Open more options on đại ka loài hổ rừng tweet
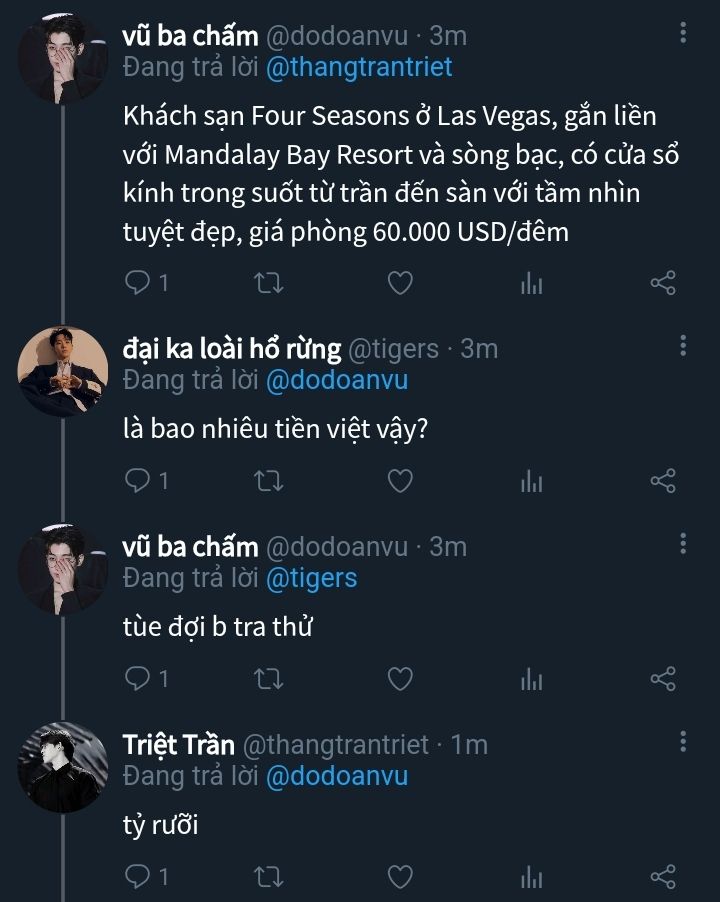Viewport: 720px width, 902px height. click(x=683, y=346)
